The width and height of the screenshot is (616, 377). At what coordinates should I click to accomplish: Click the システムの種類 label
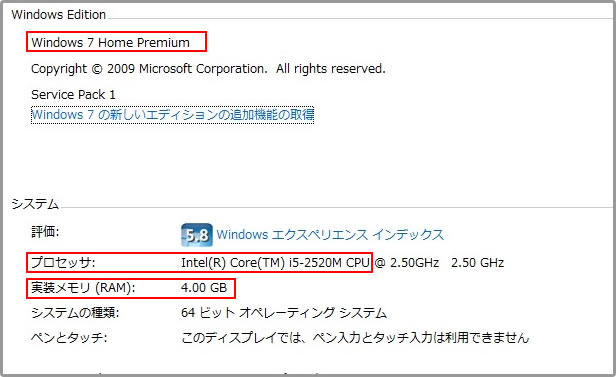(75, 313)
